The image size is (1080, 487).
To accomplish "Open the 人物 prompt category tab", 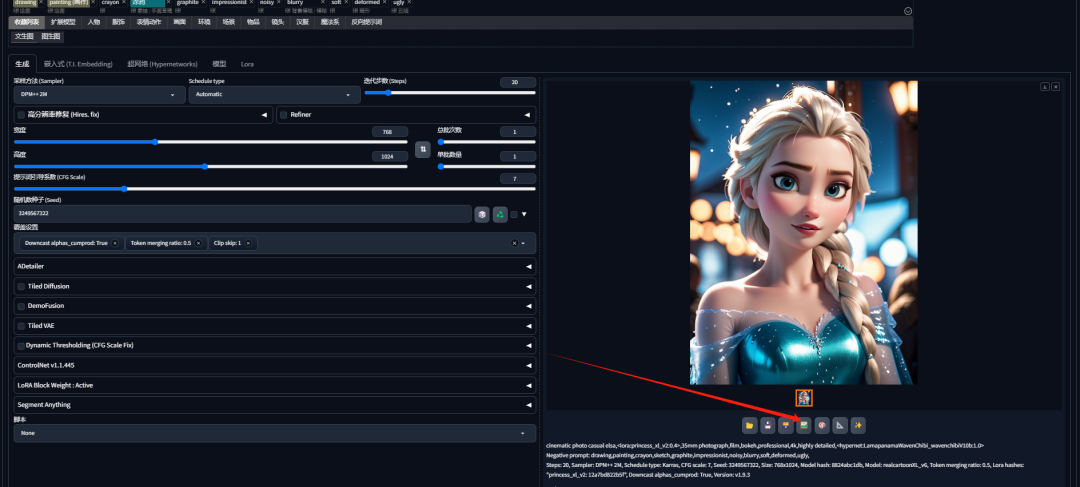I will 94,22.
